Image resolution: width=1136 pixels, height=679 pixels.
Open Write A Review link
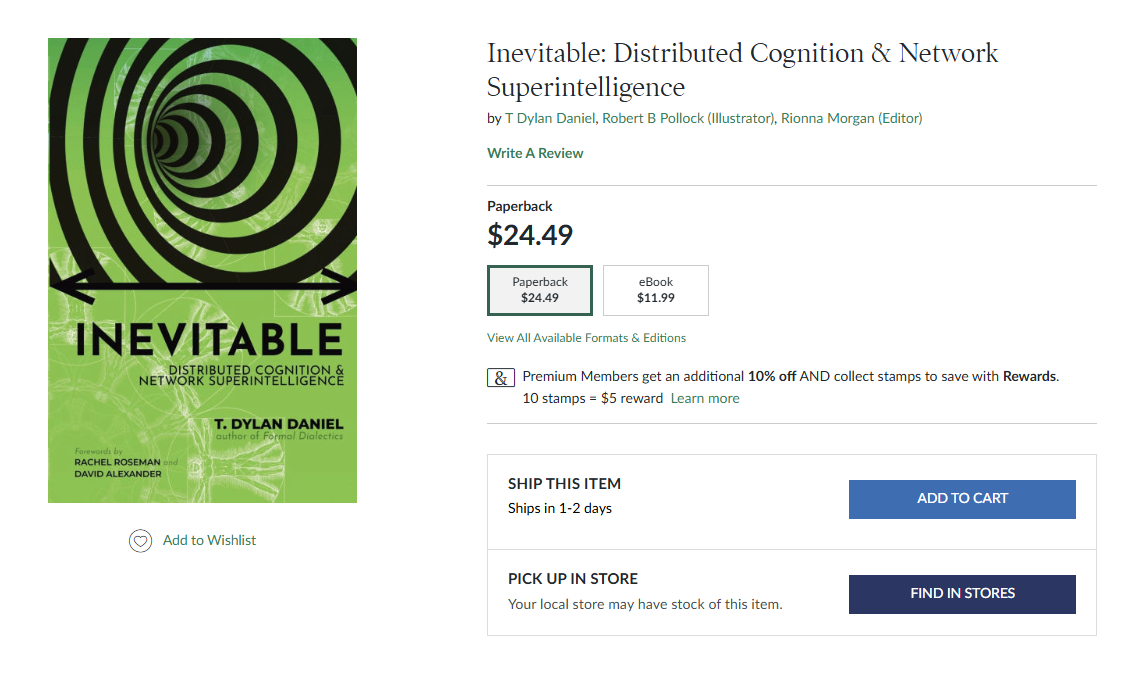click(x=535, y=153)
